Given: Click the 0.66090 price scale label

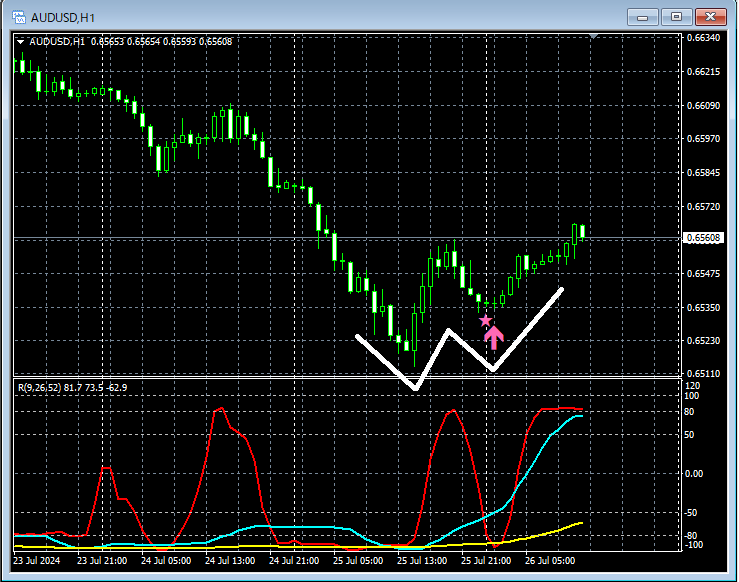Looking at the screenshot, I should [704, 105].
